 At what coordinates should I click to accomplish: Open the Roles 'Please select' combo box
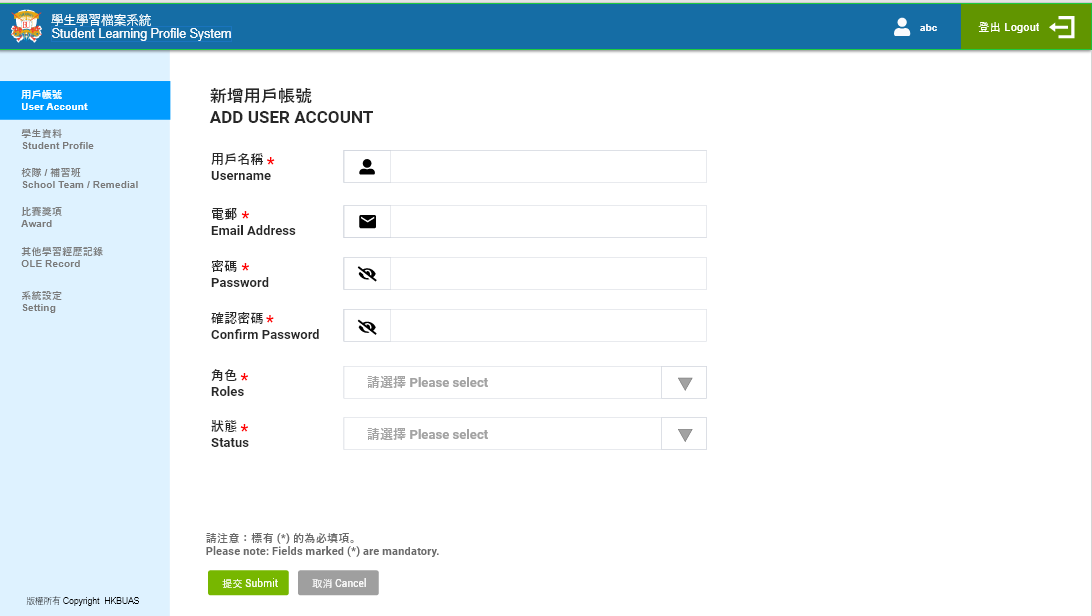502,383
